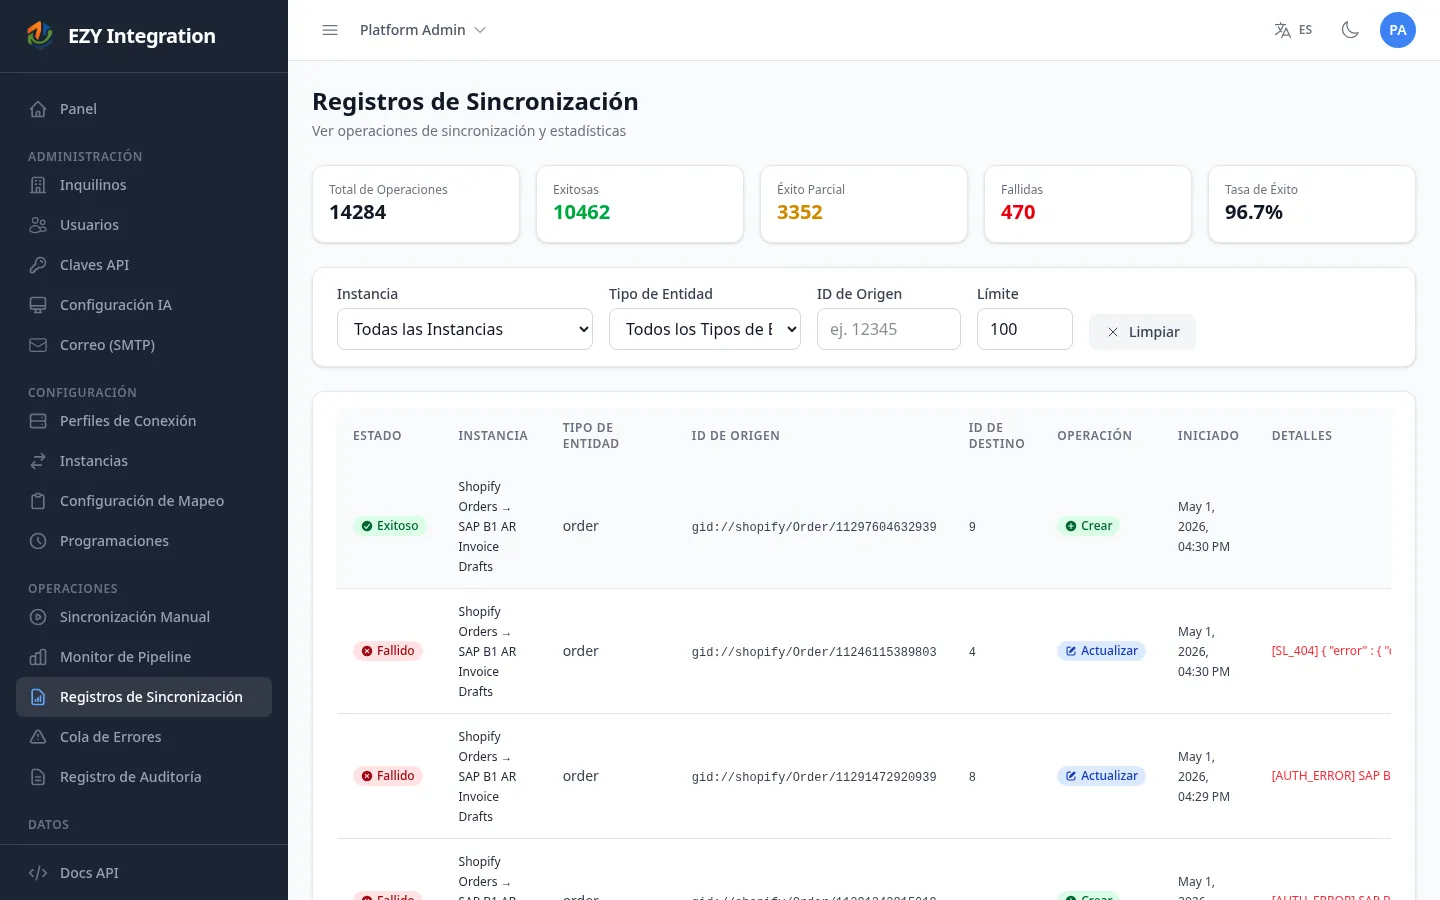Toggle the sidebar hamburger menu icon

tap(330, 30)
